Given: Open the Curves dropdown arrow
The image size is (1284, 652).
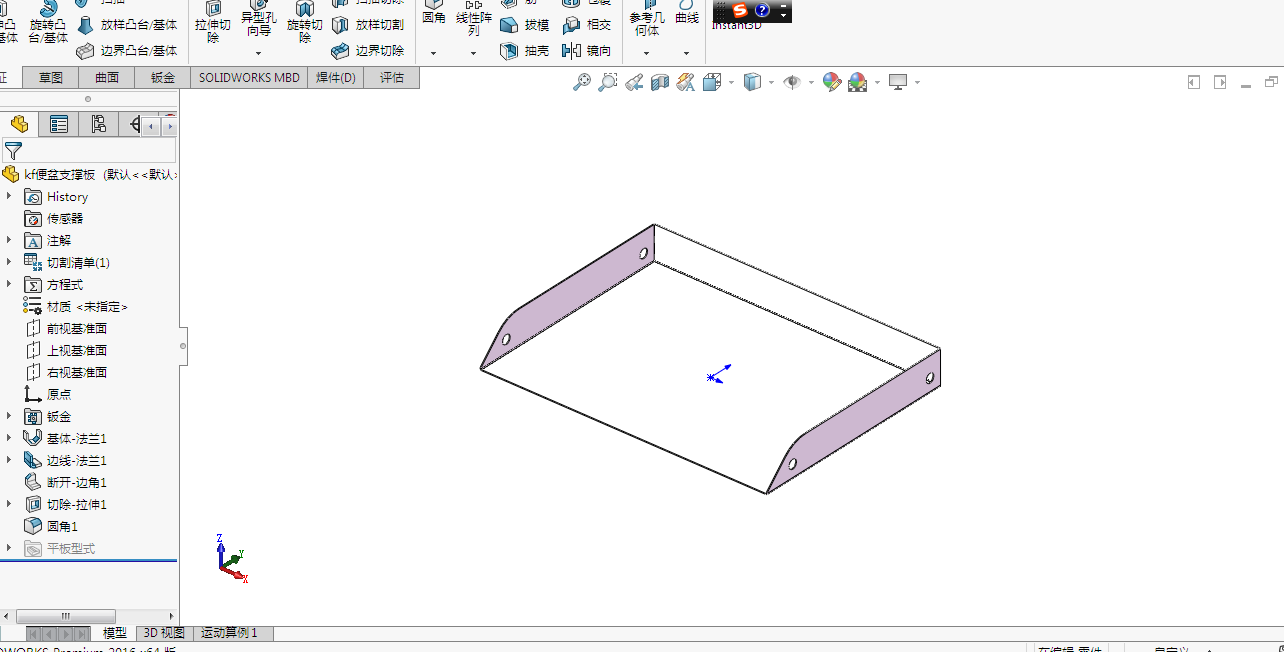Looking at the screenshot, I should coord(686,53).
